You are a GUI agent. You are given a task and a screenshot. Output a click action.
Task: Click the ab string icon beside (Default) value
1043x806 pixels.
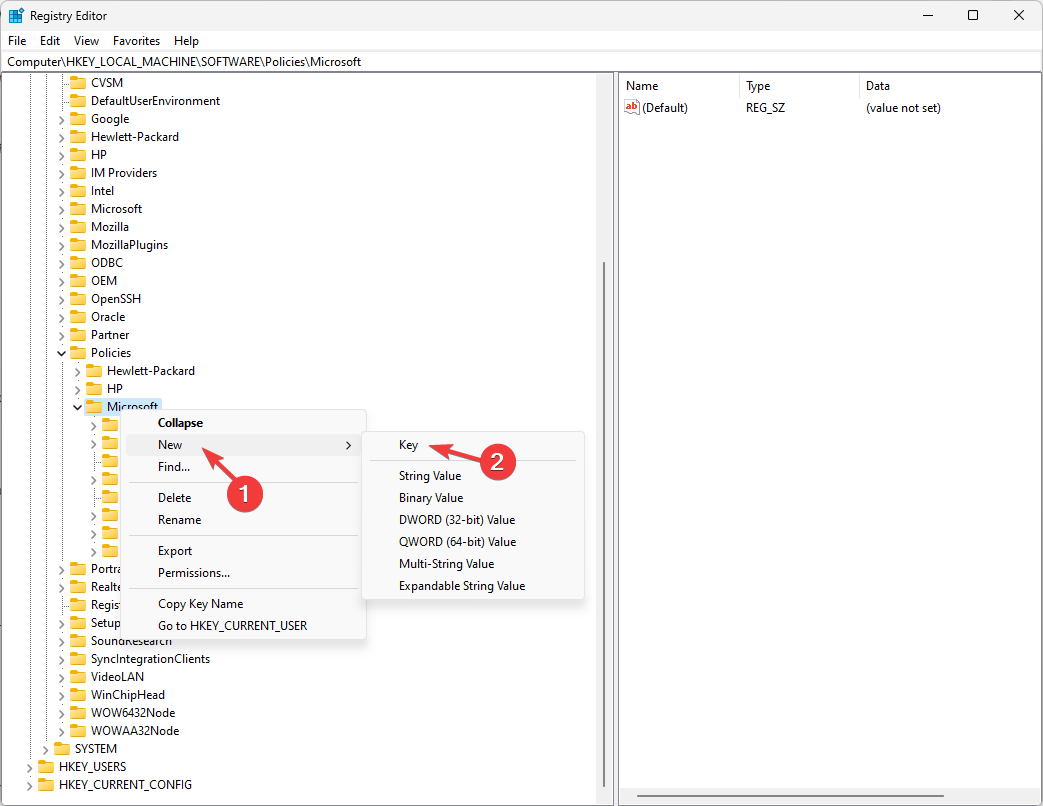pos(633,107)
